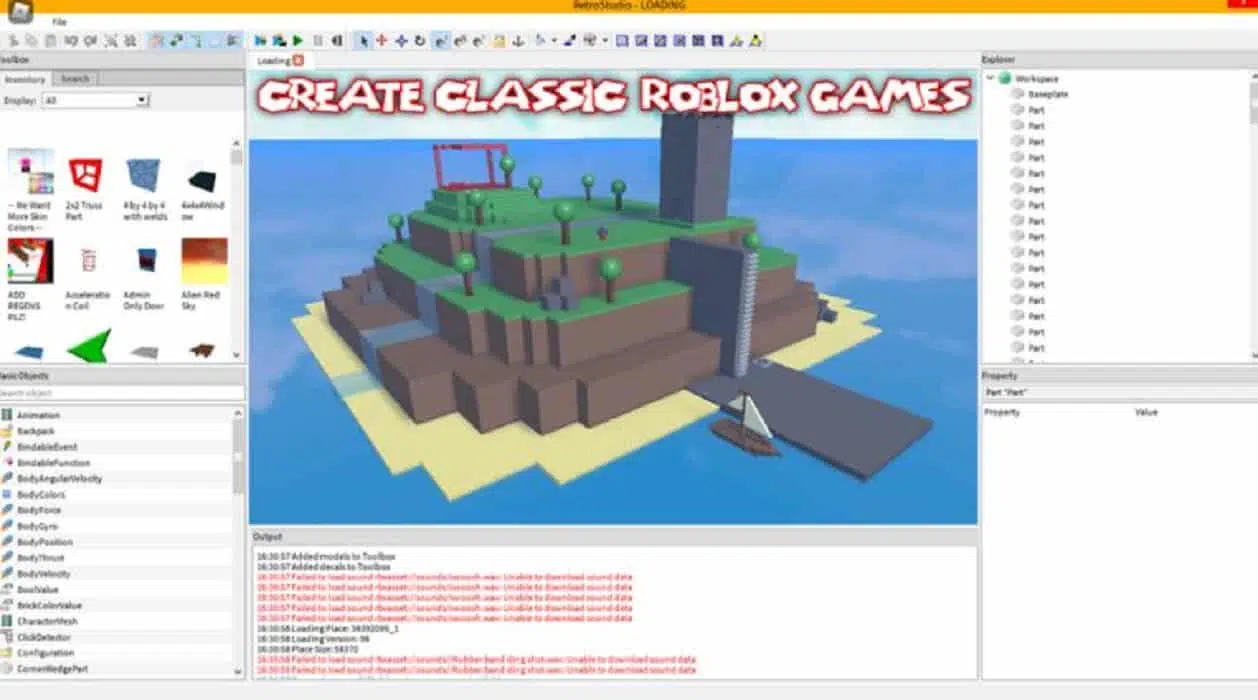Screen dimensions: 1258x700
Task: Click the 'Added decals to Toolbox' output line
Action: coord(324,566)
